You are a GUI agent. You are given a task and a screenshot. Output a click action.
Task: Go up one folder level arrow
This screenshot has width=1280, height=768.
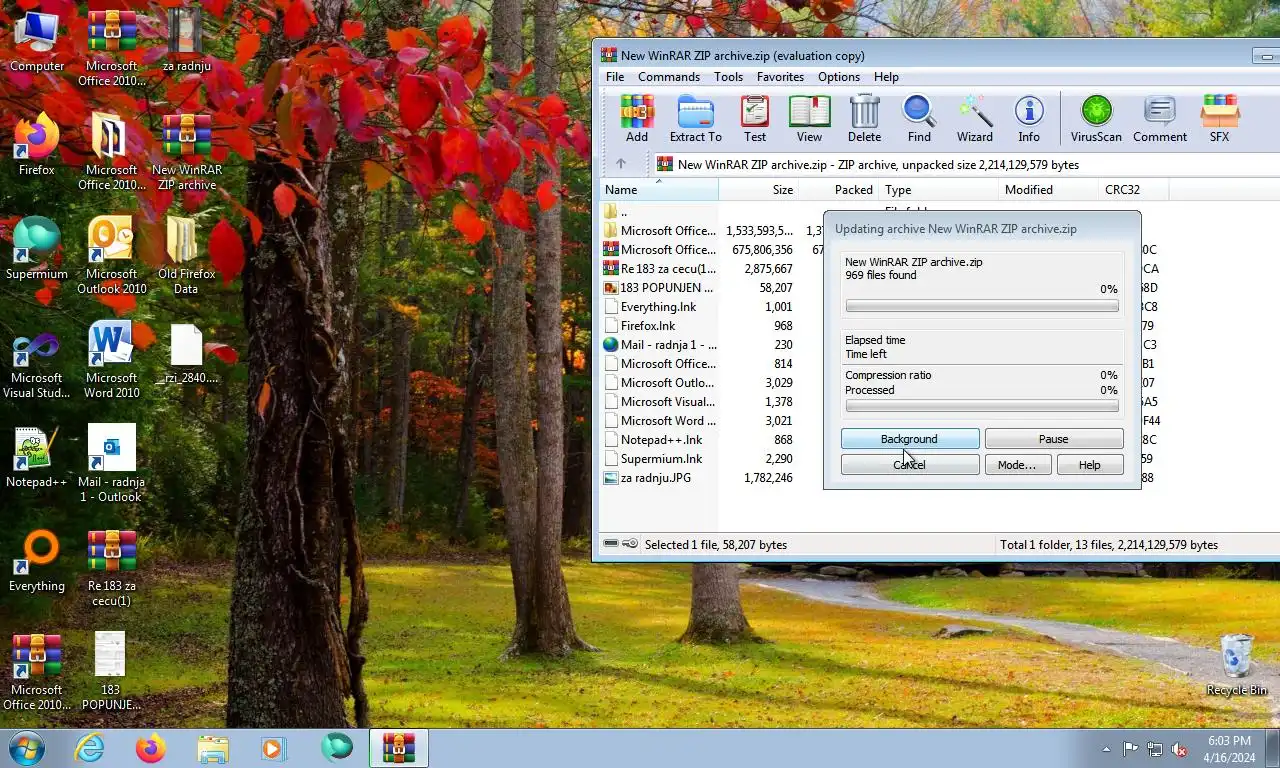620,164
